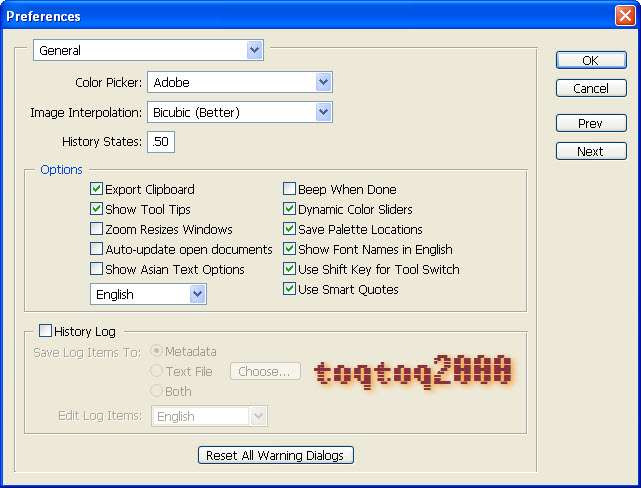Go to Prev preferences page
Viewport: 641px width, 488px height.
[x=590, y=123]
